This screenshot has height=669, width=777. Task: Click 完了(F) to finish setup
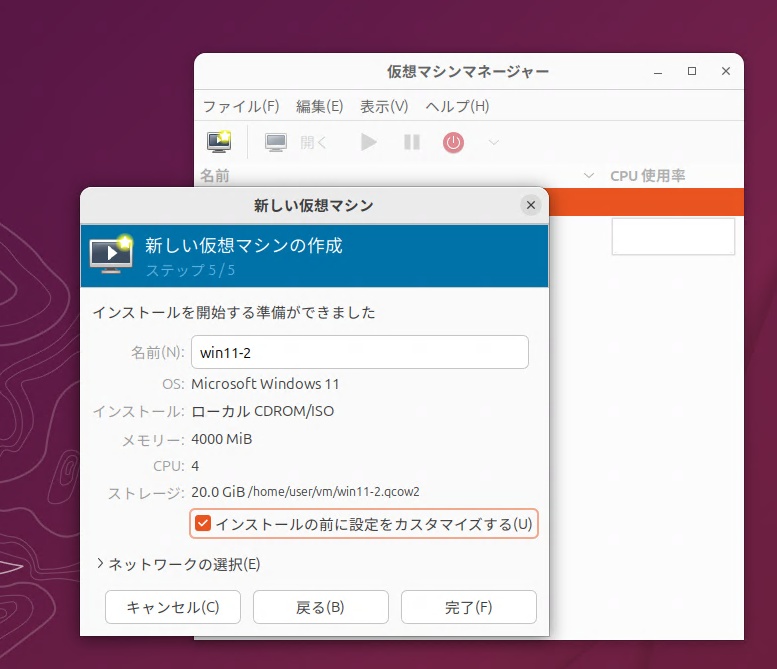468,607
